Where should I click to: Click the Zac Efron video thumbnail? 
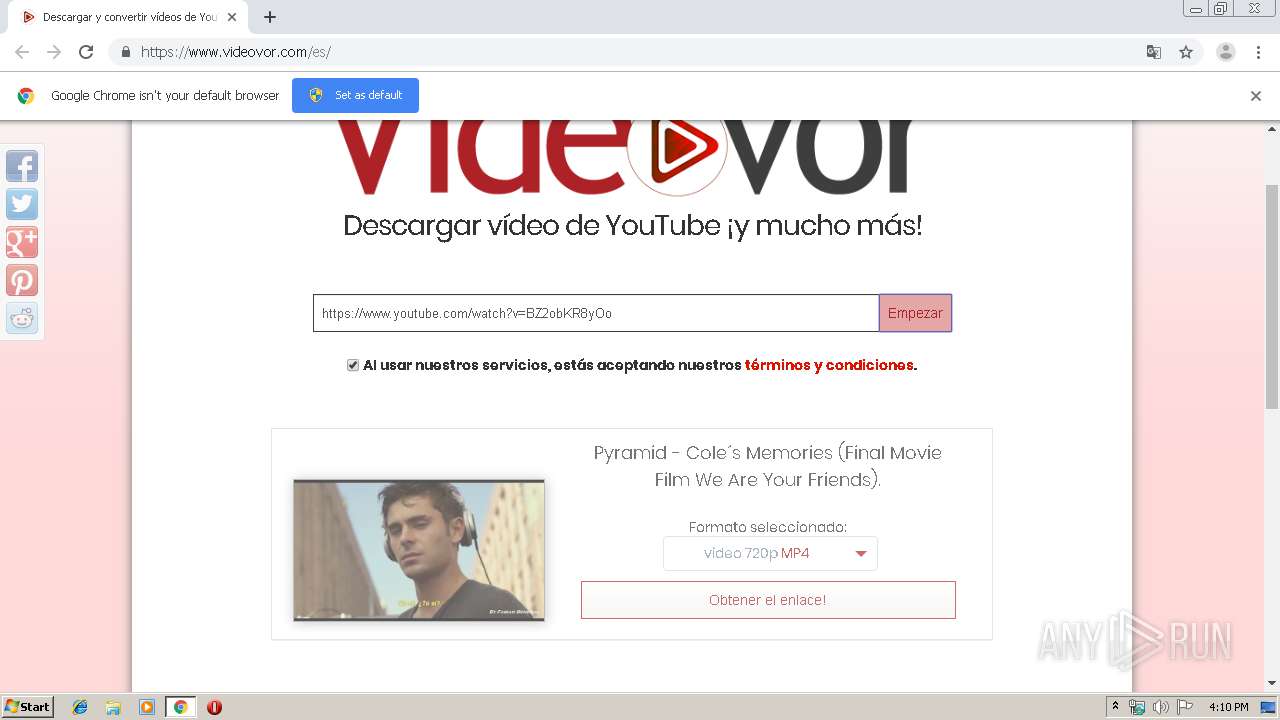(419, 550)
